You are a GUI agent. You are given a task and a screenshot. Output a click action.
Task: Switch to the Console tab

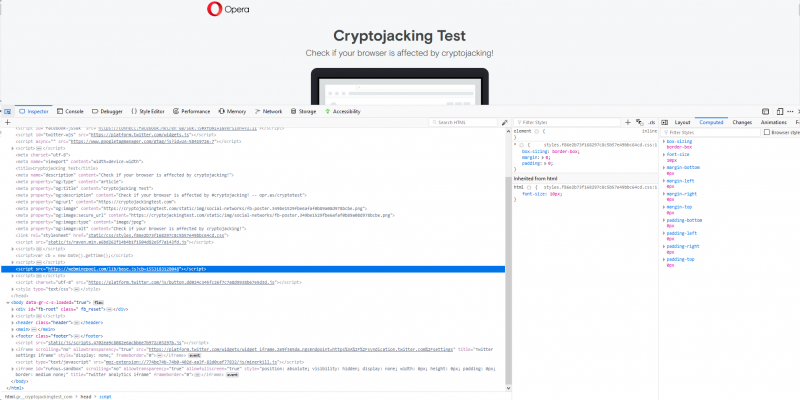[x=70, y=111]
